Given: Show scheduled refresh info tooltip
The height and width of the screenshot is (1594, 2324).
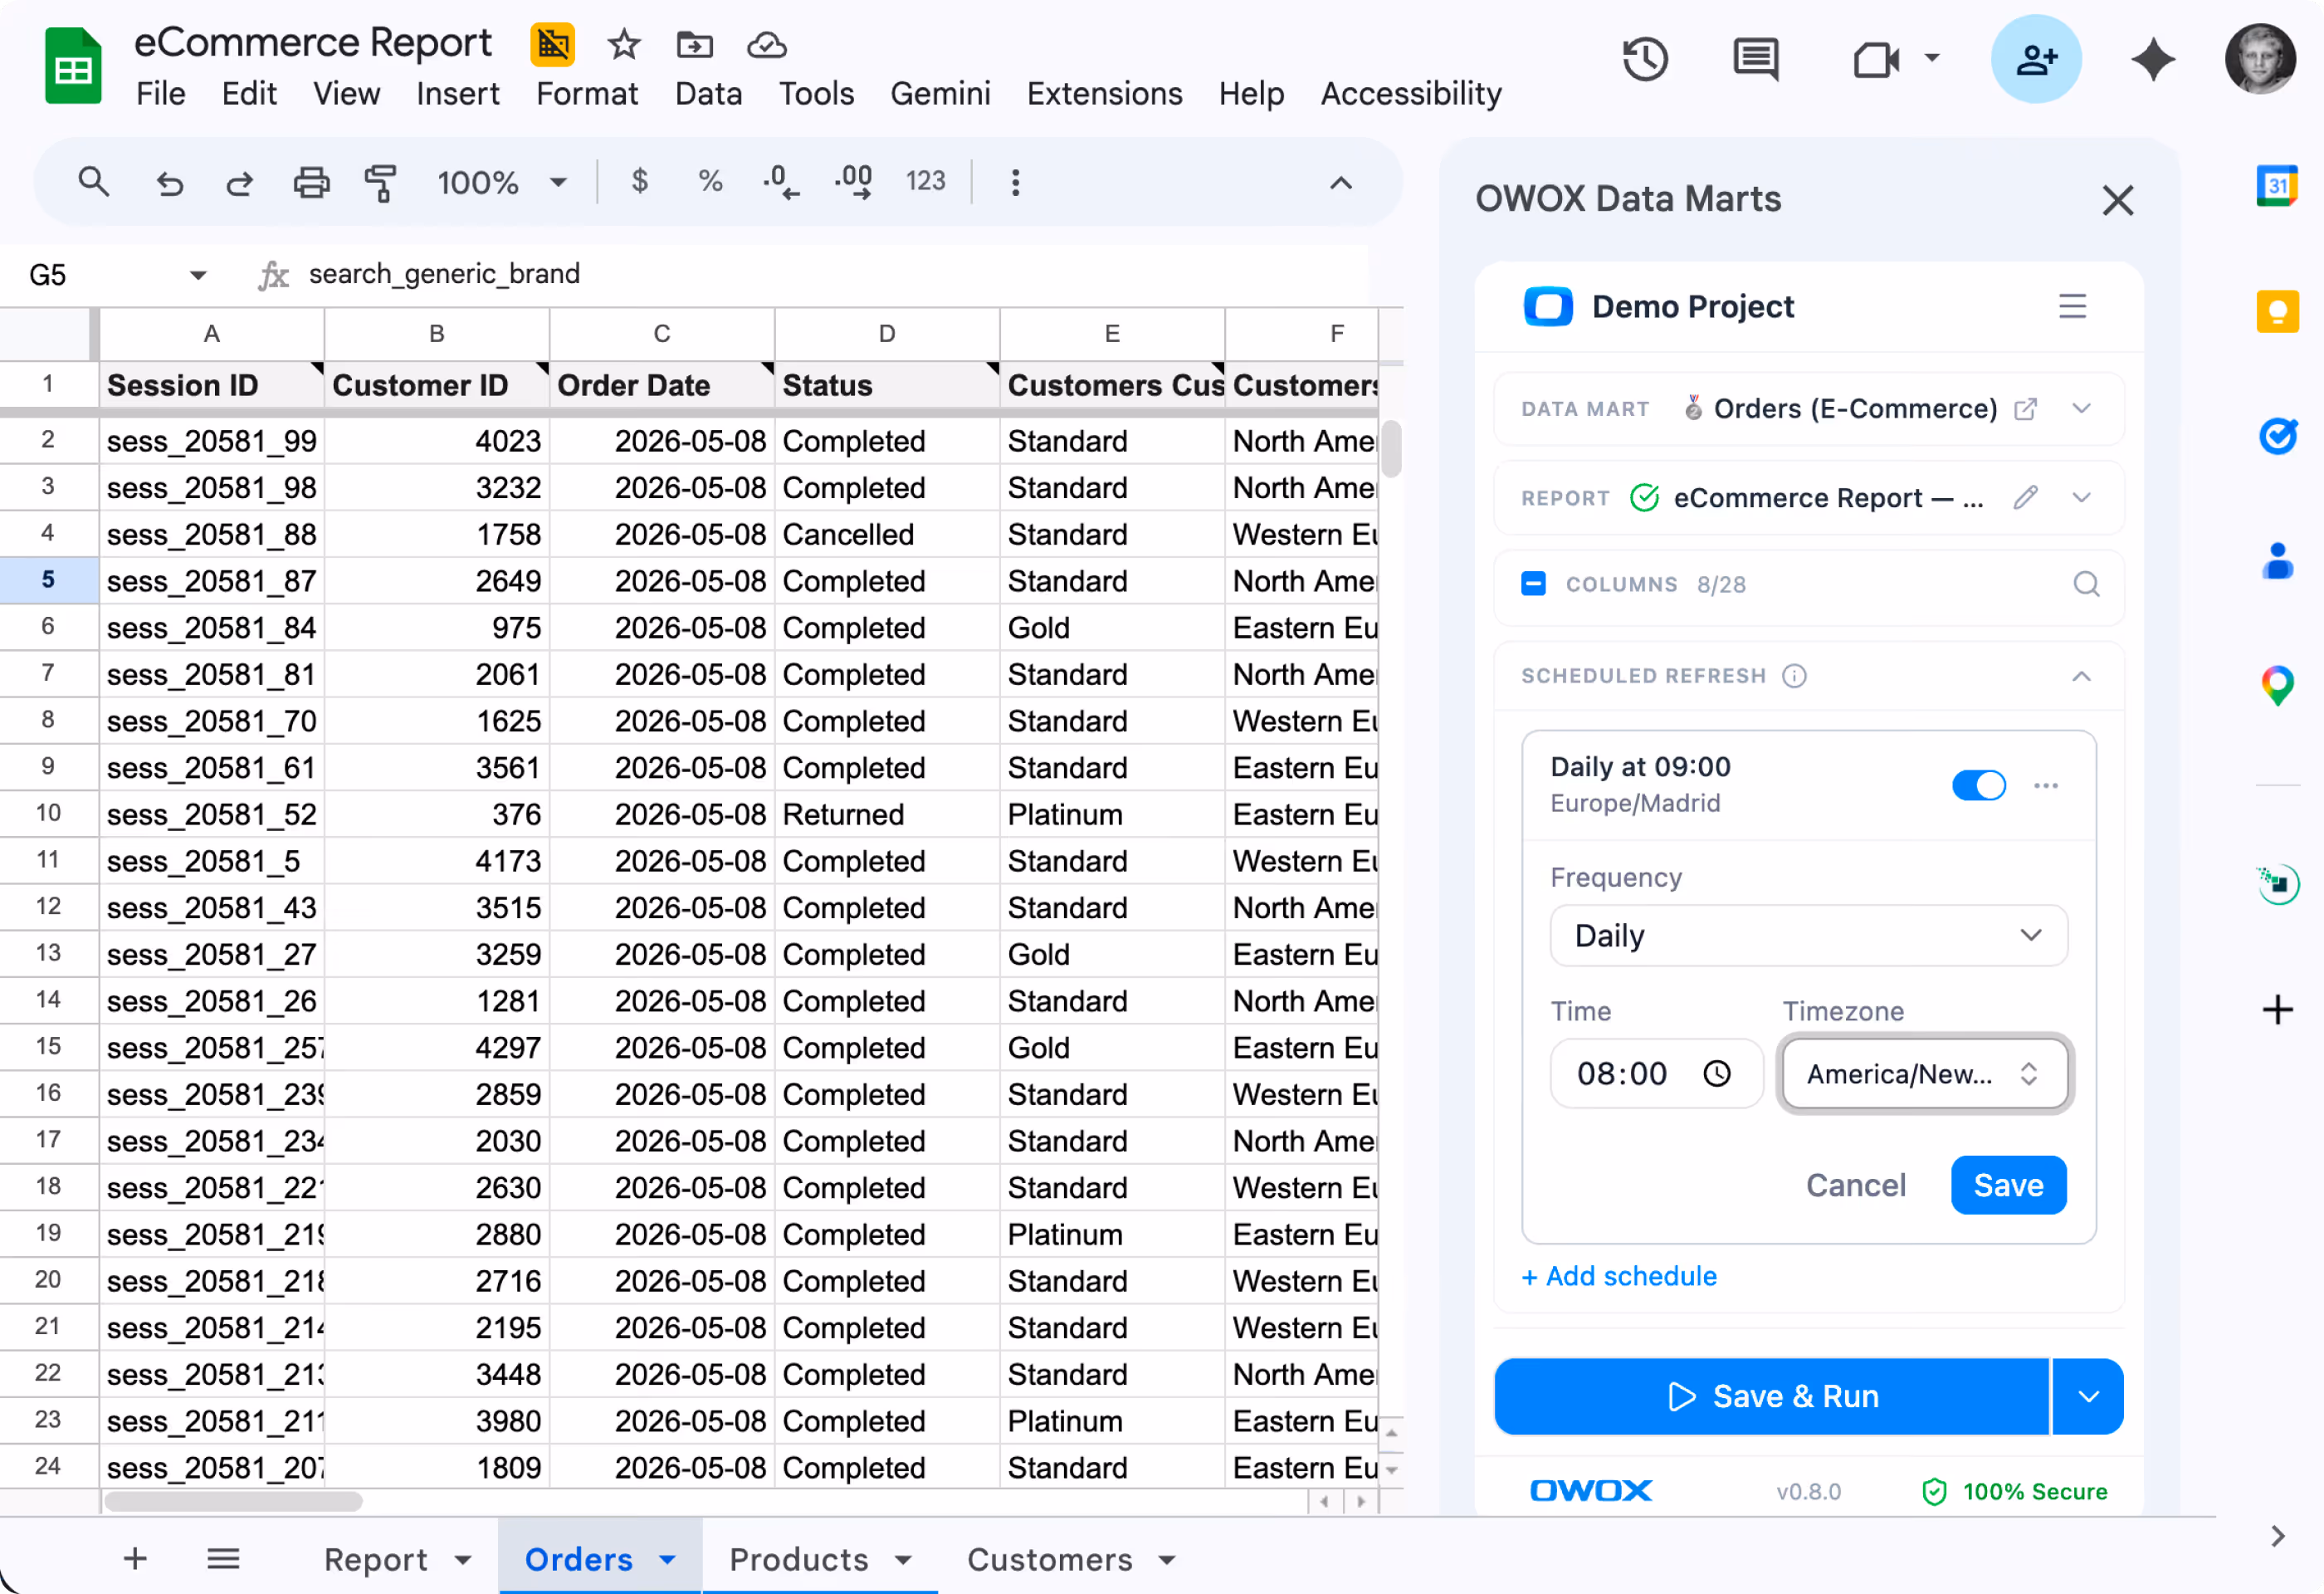Looking at the screenshot, I should (1794, 676).
